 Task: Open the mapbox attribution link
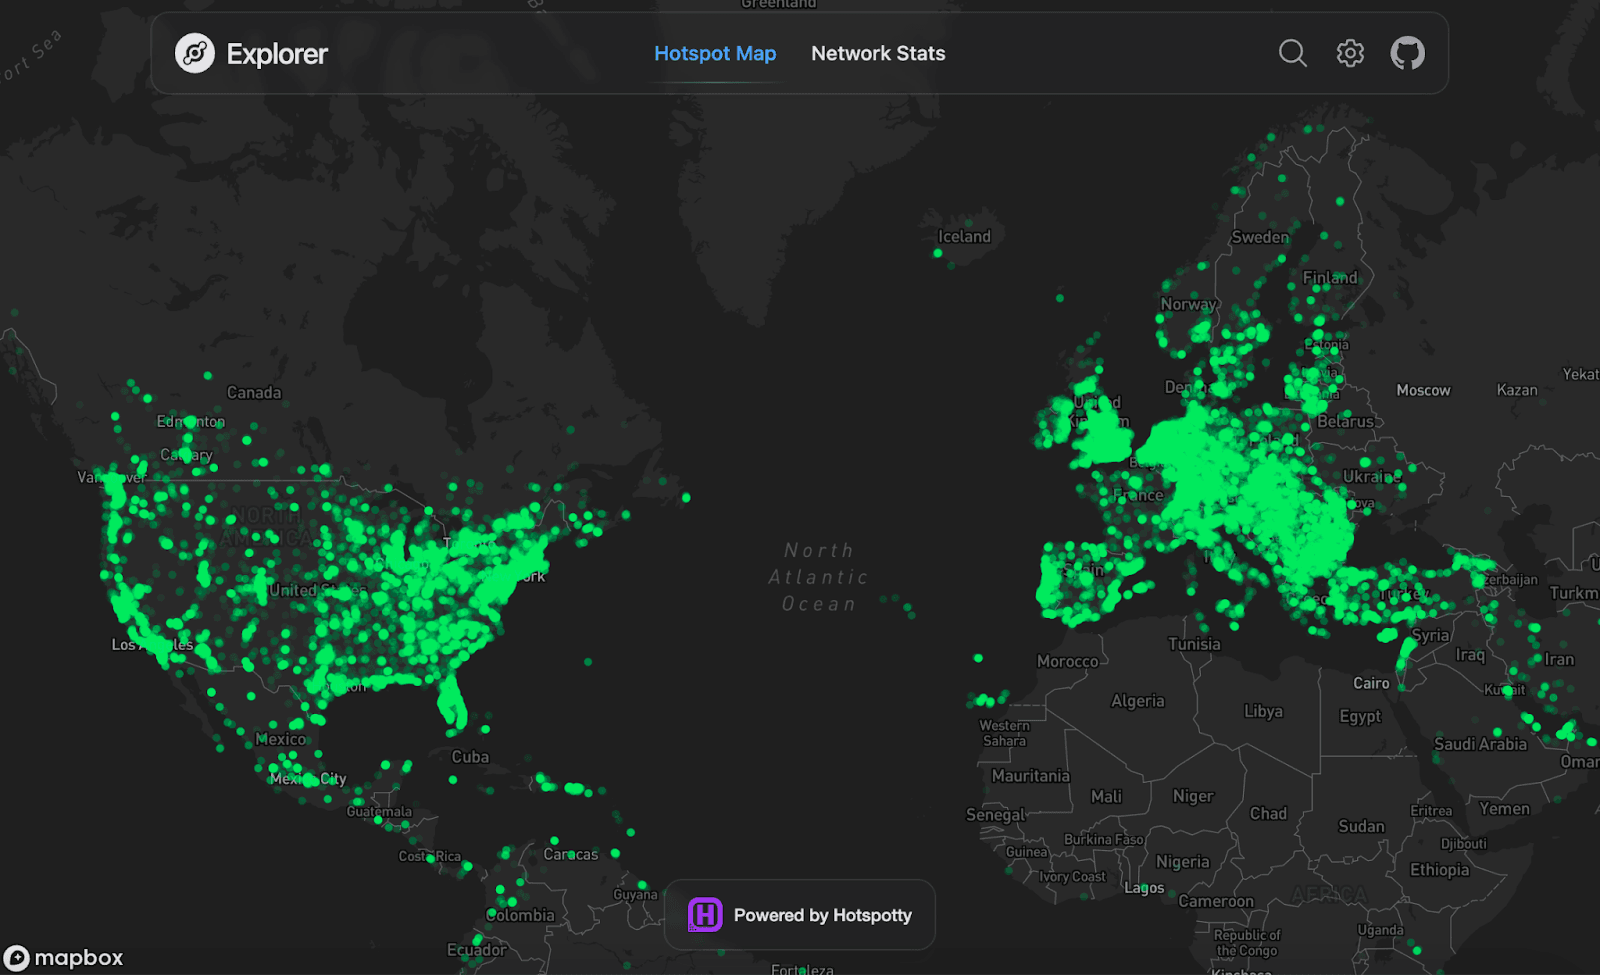65,957
